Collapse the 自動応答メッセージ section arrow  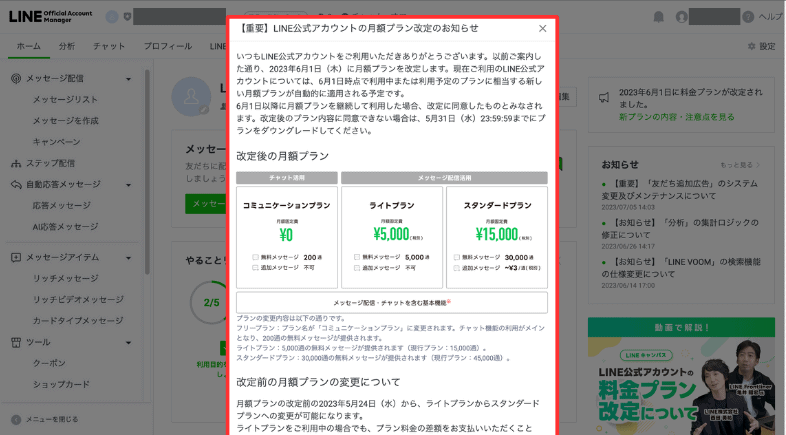[128, 185]
